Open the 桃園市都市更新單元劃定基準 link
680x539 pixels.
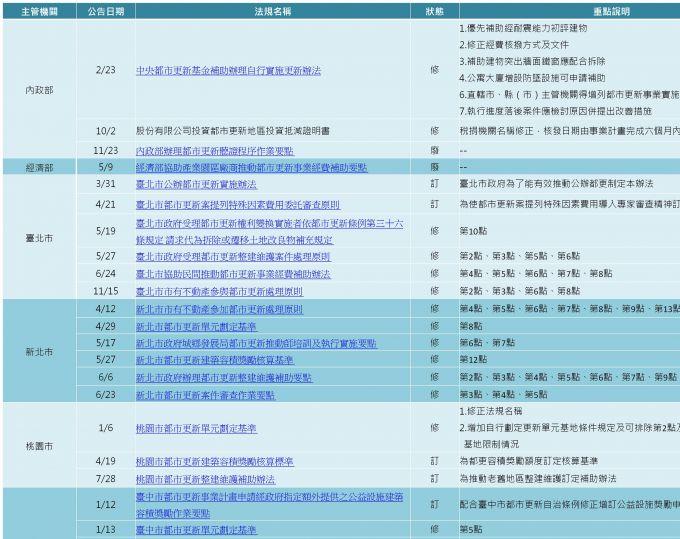[x=196, y=428]
